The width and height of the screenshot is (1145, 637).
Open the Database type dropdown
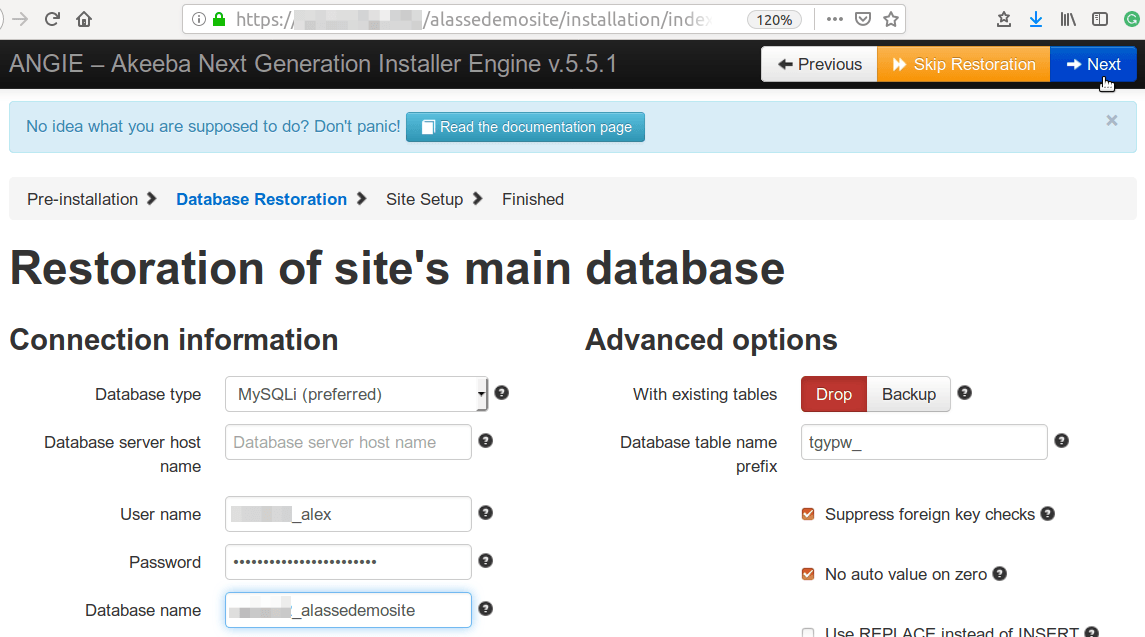(x=356, y=394)
